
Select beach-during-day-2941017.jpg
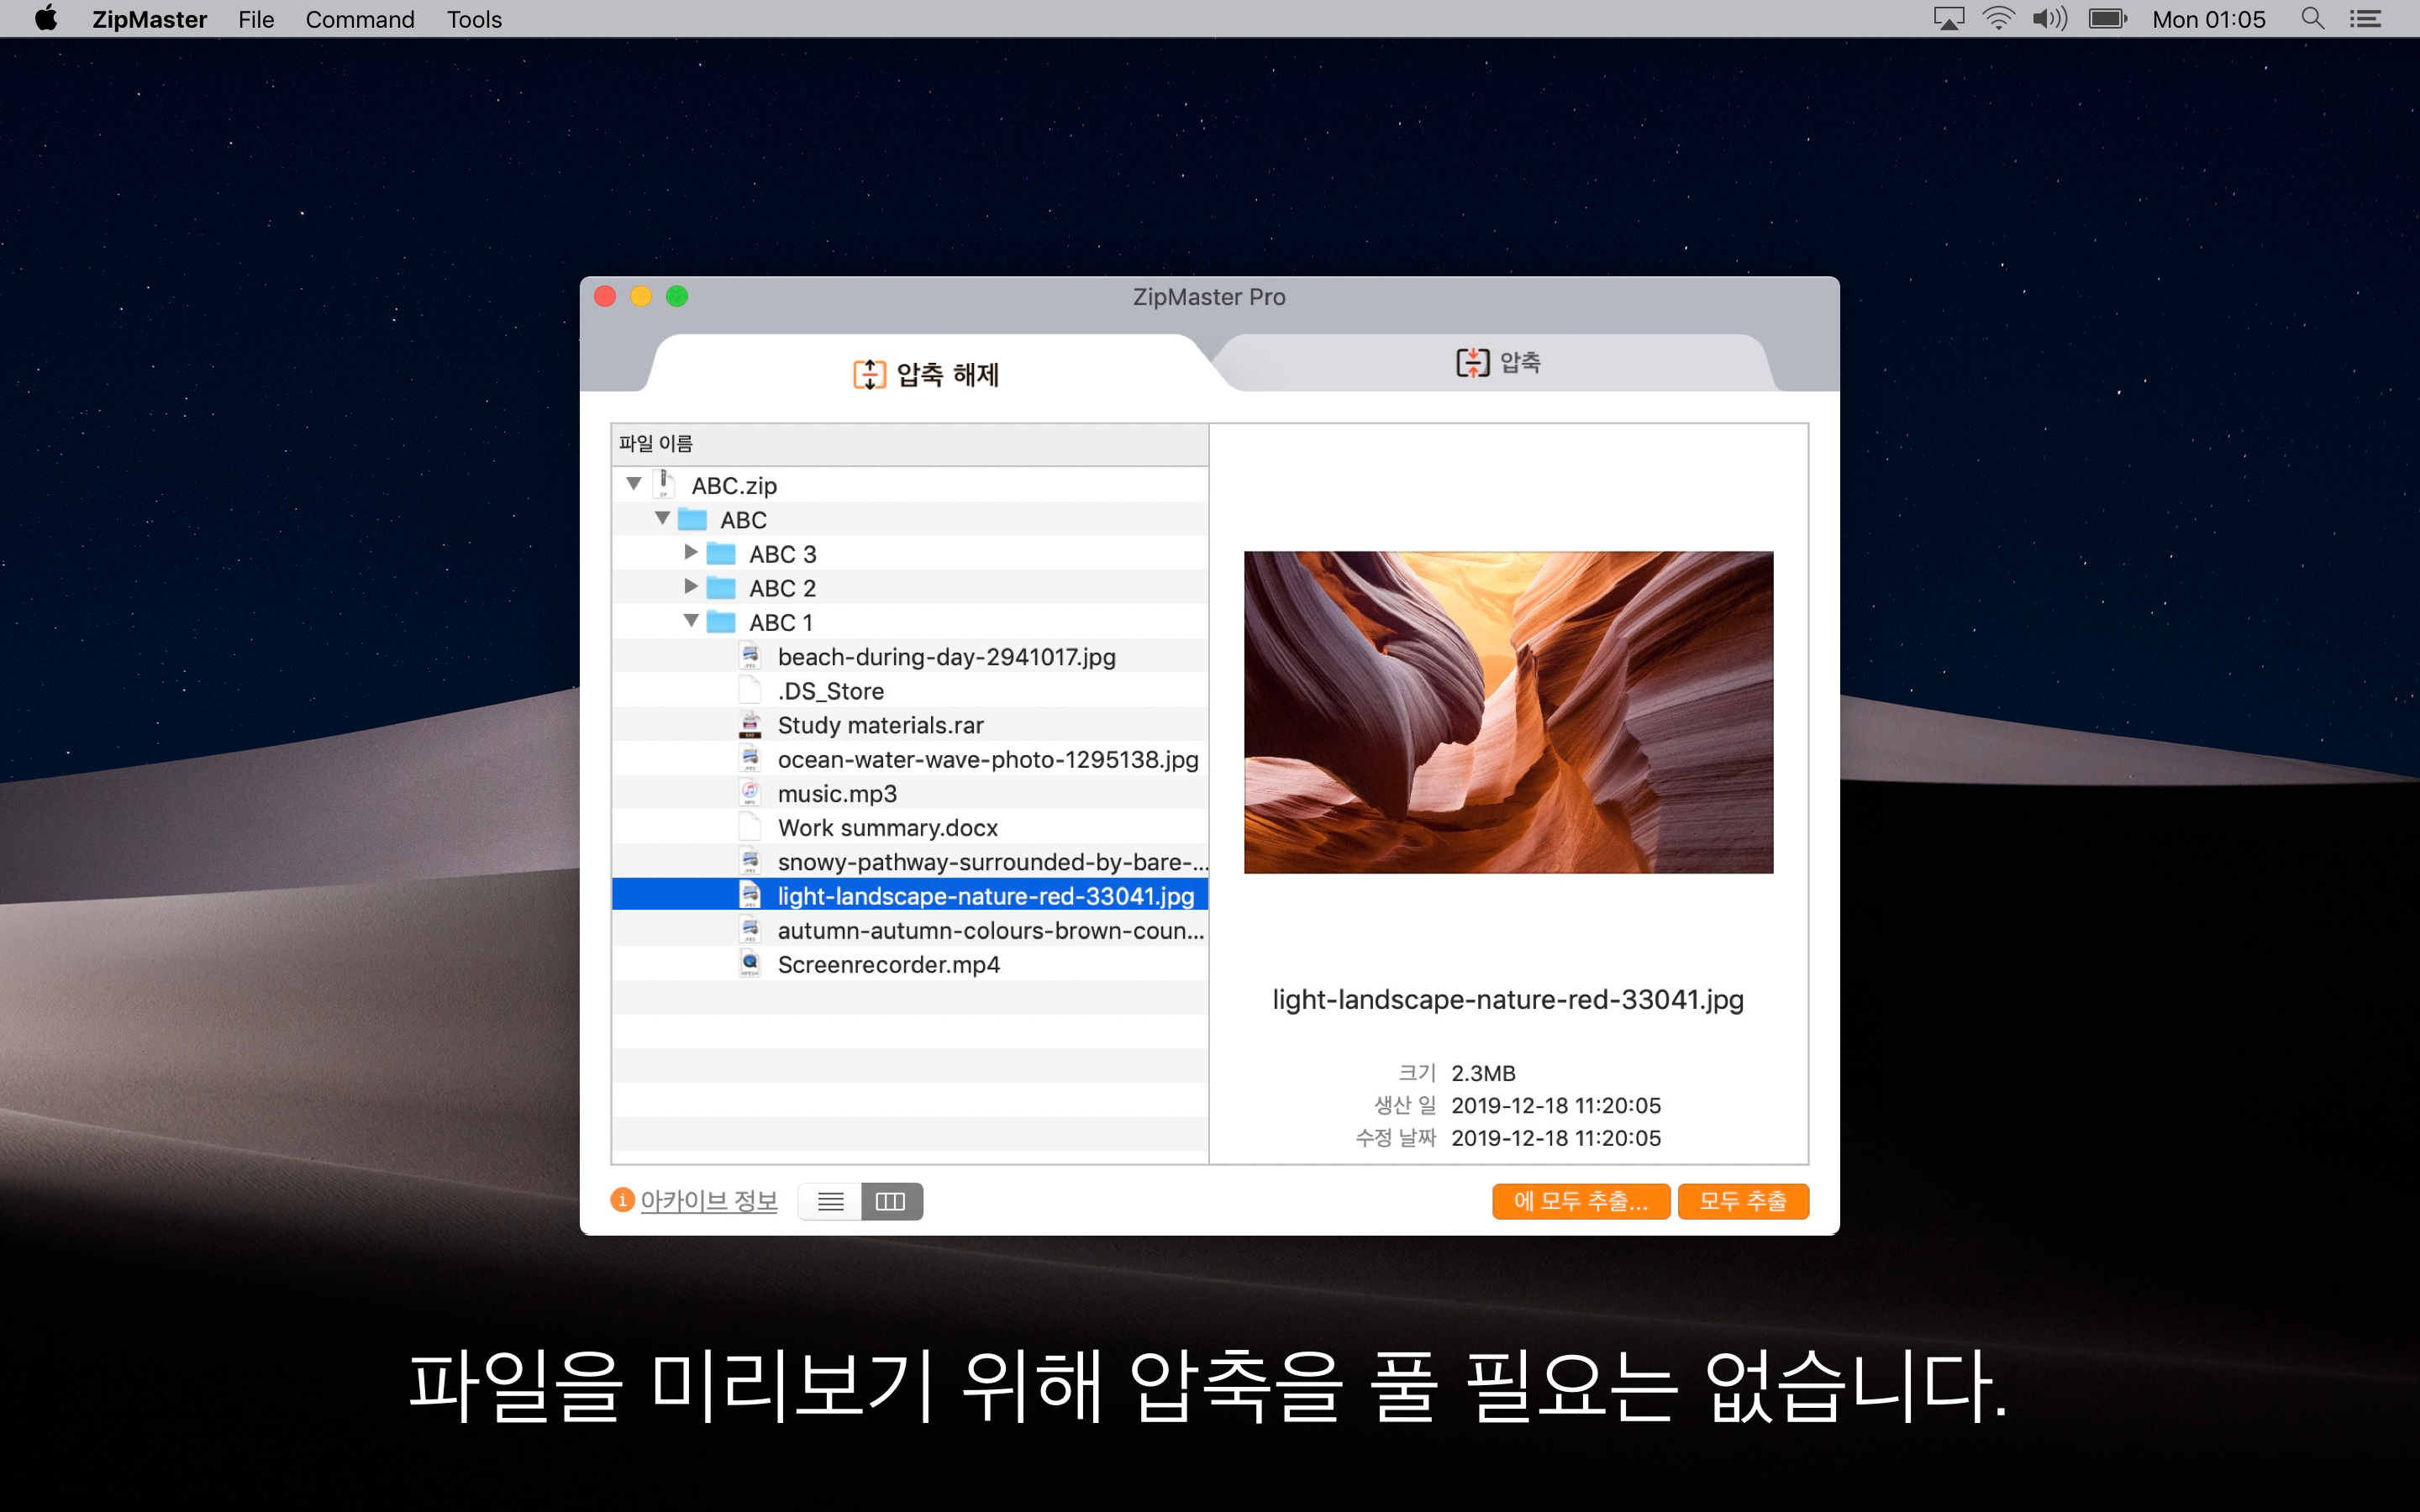pos(947,657)
